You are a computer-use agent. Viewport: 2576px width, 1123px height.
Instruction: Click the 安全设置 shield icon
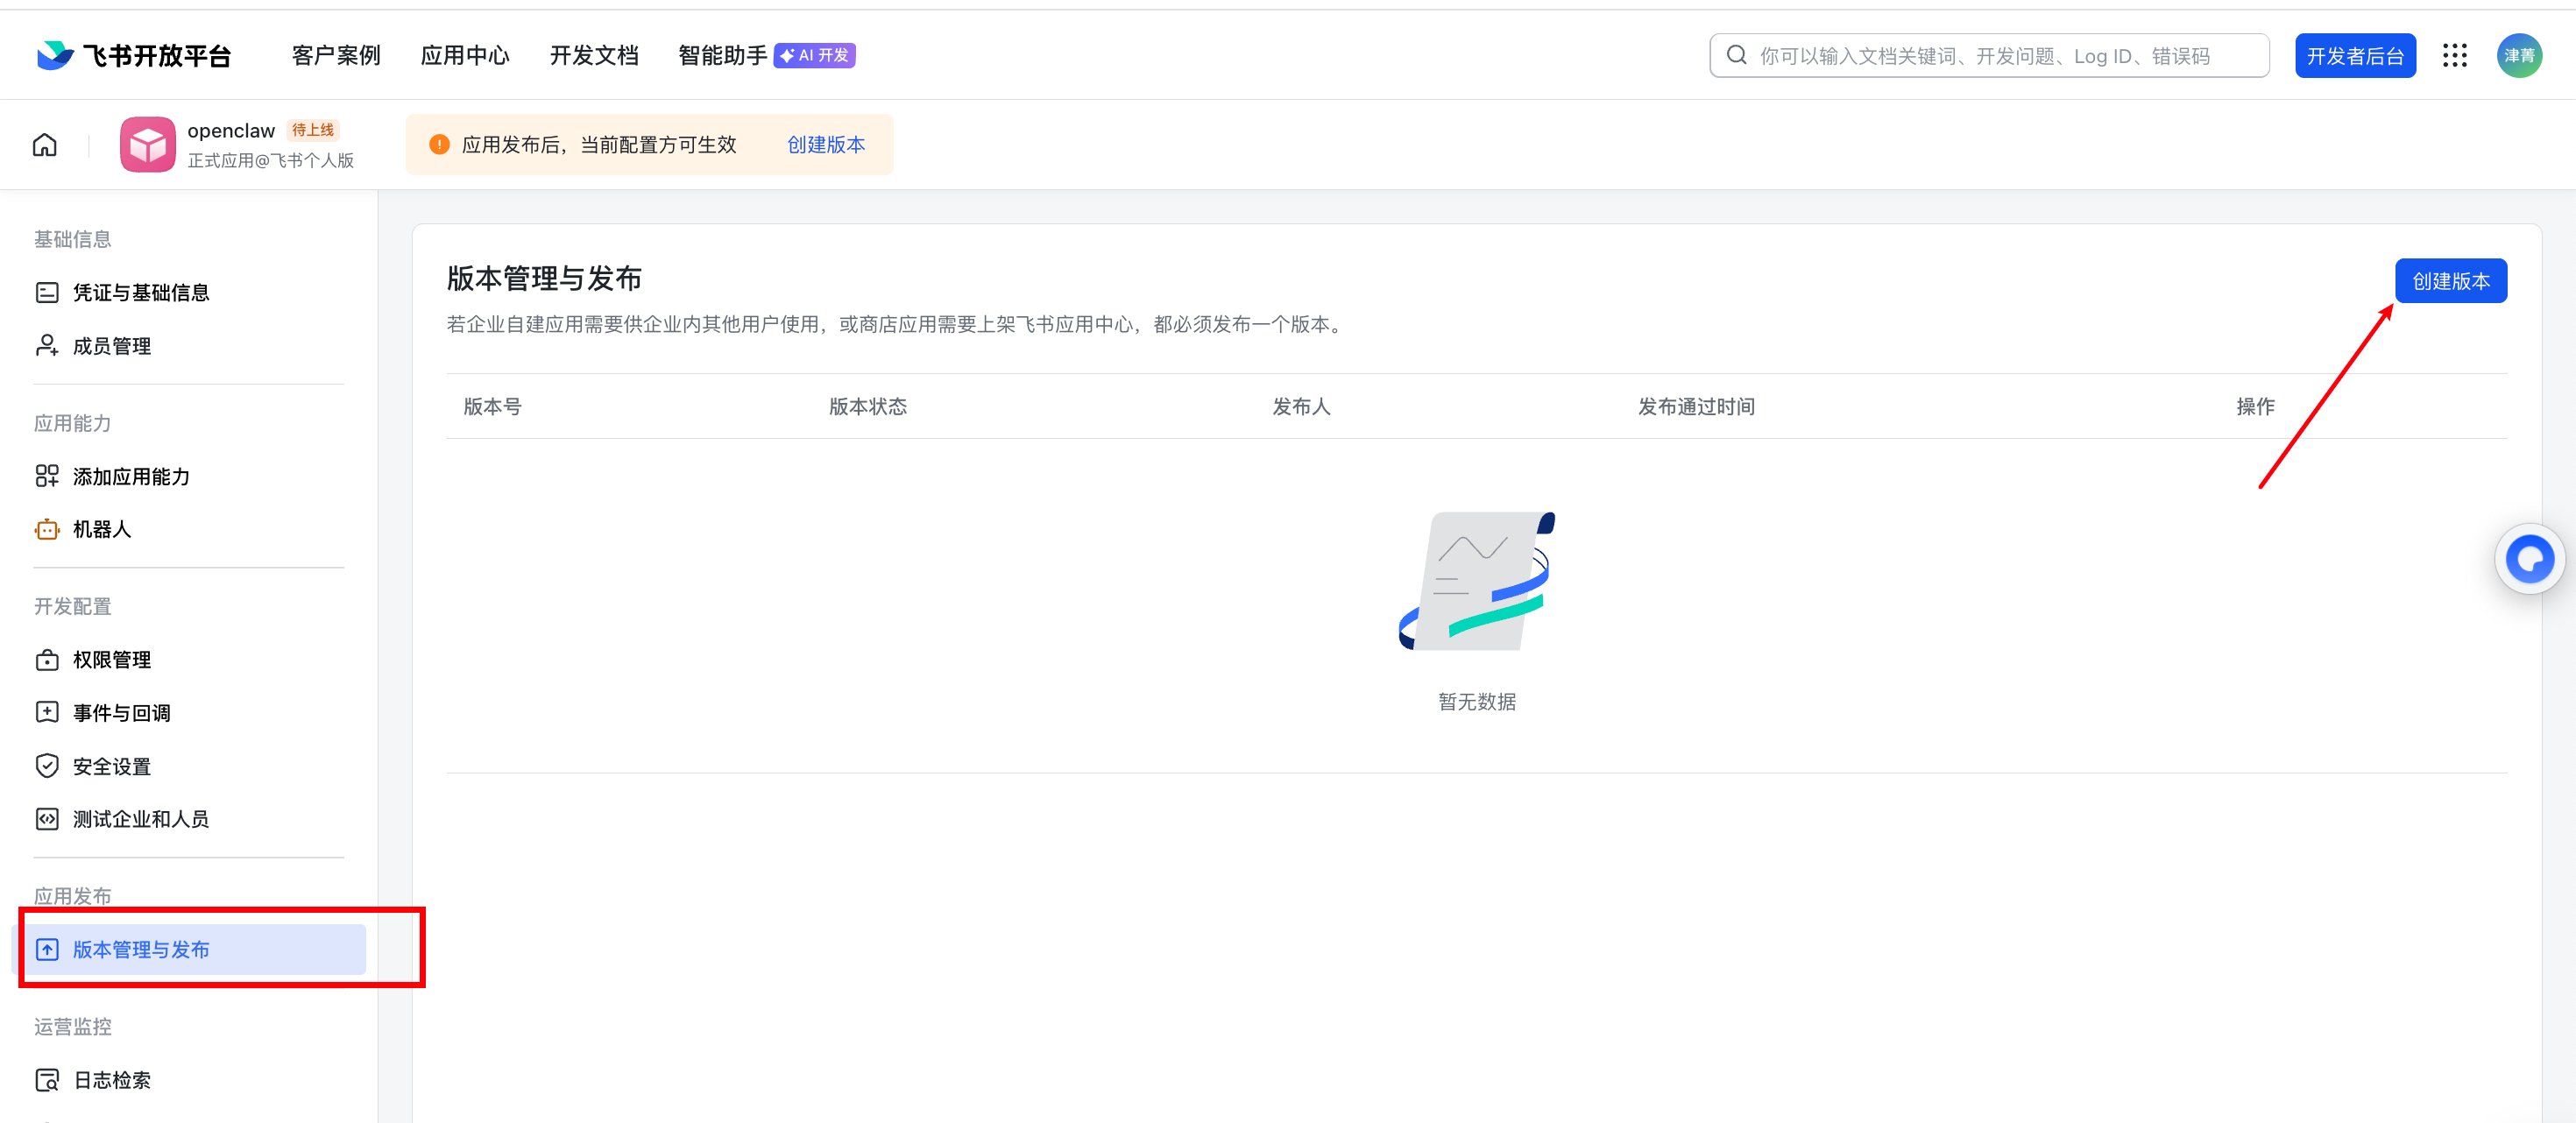click(x=47, y=766)
